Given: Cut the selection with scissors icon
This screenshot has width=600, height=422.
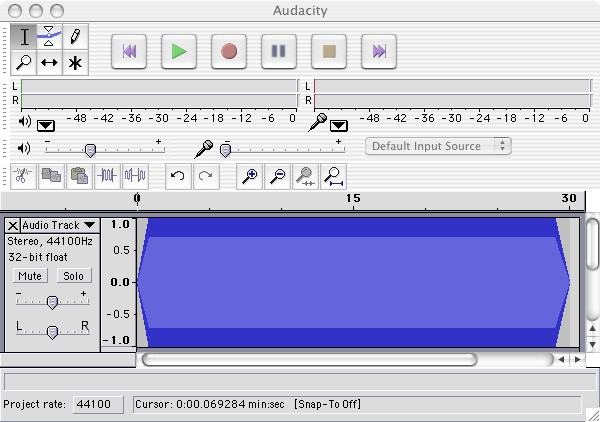Looking at the screenshot, I should pyautogui.click(x=23, y=176).
